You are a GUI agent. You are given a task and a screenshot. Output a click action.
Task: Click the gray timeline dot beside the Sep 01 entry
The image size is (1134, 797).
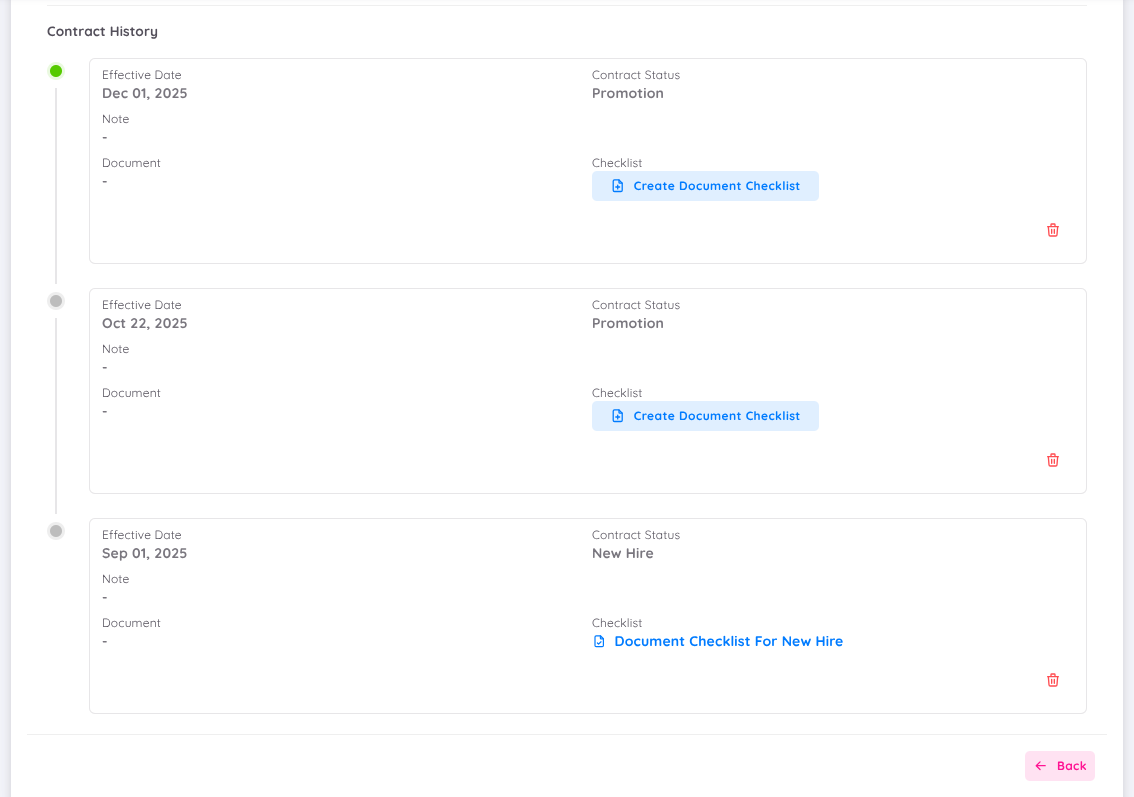[x=55, y=530]
